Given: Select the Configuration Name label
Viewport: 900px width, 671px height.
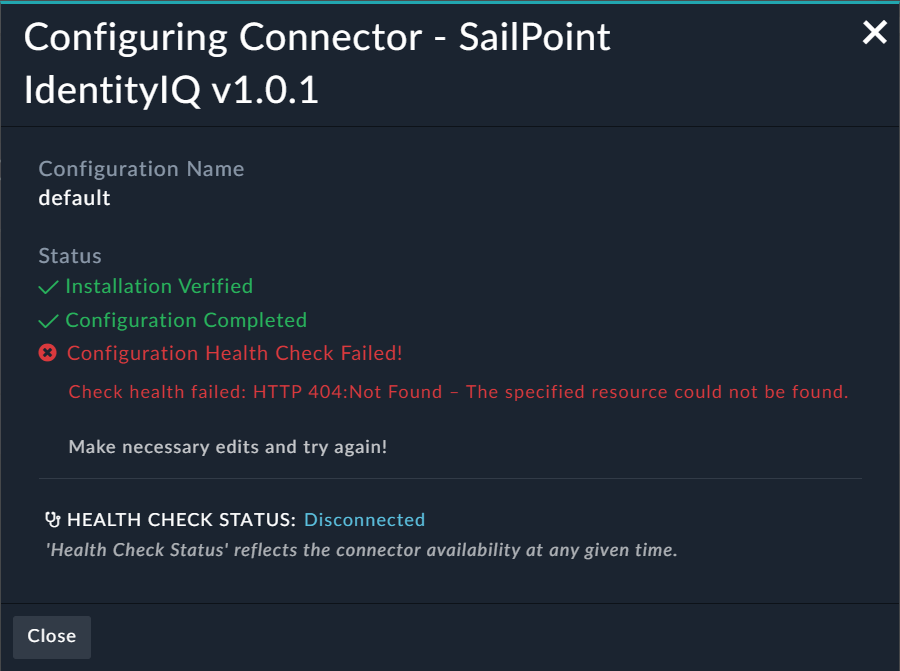Looking at the screenshot, I should tap(141, 168).
